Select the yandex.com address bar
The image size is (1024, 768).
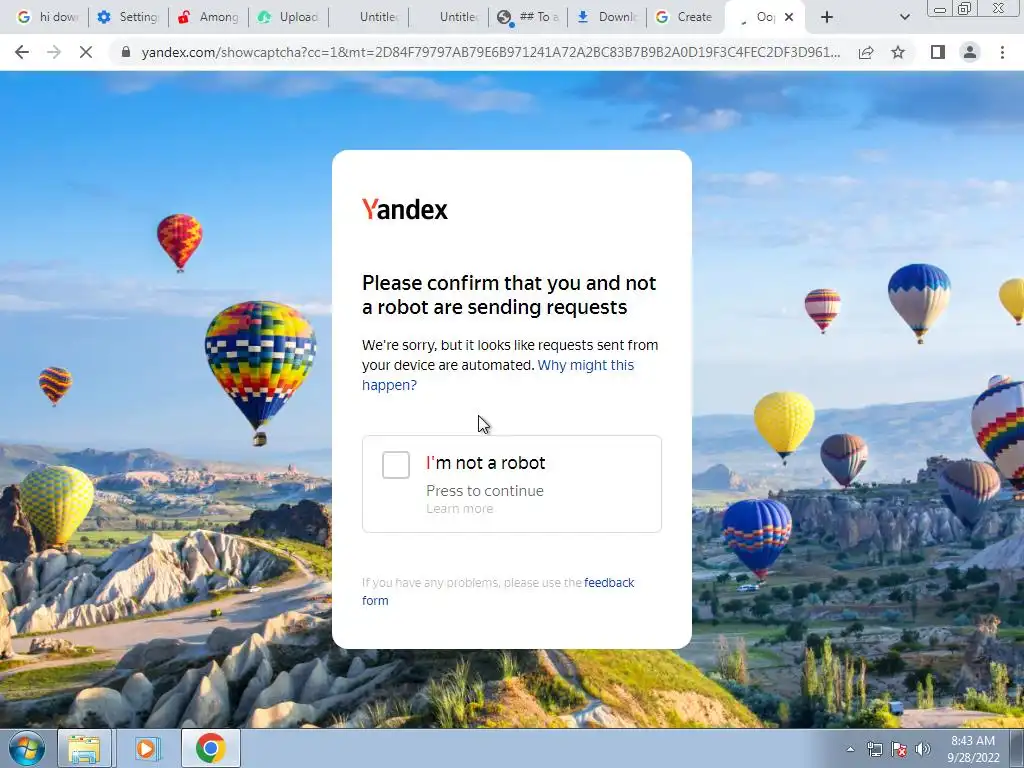[x=490, y=52]
